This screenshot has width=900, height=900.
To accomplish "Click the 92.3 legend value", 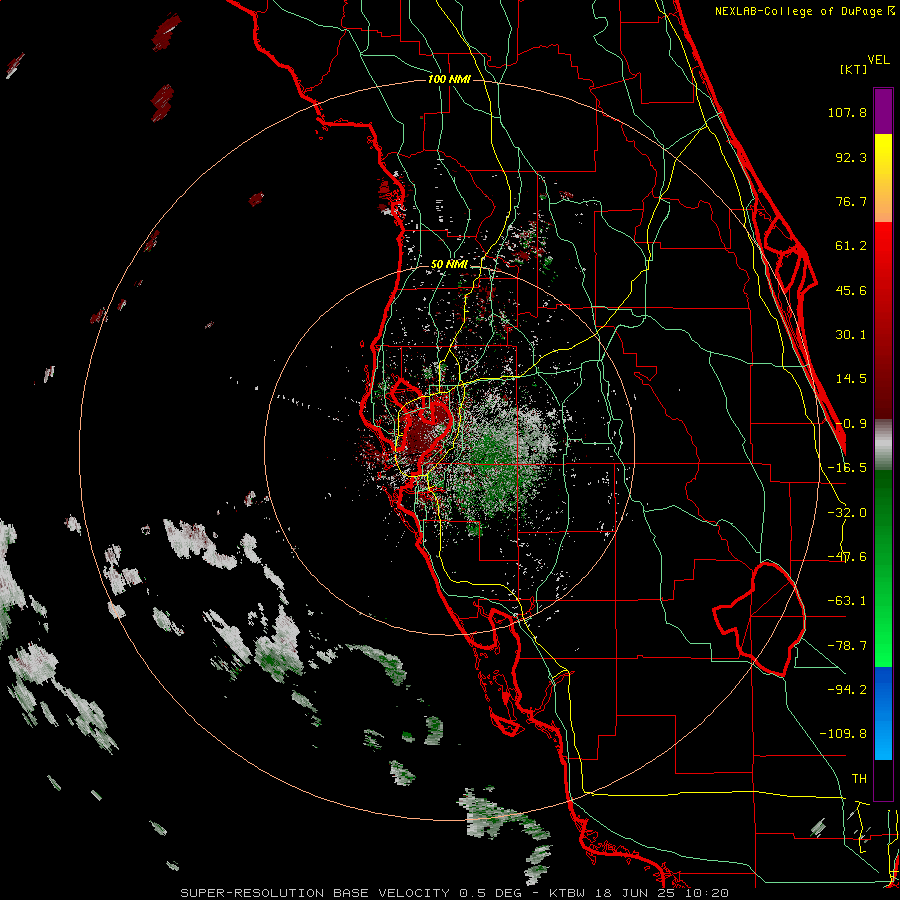I will coord(851,157).
